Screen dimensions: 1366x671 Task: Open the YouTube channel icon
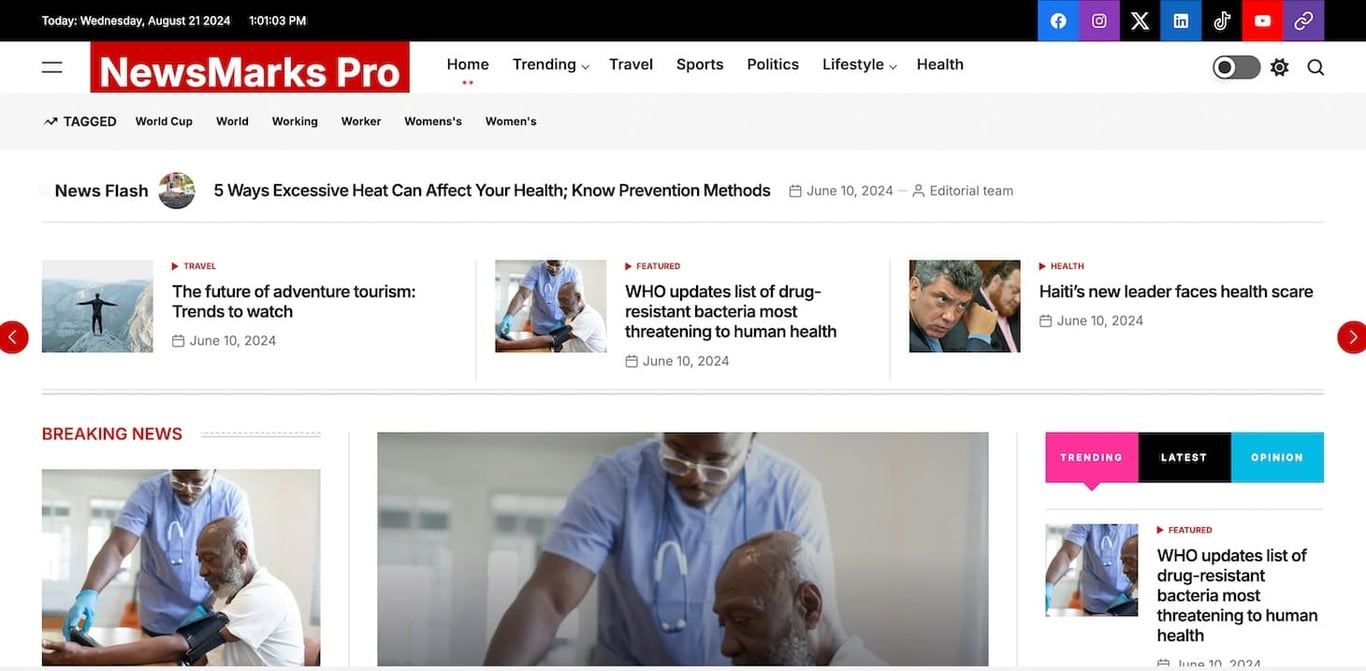pyautogui.click(x=1263, y=21)
